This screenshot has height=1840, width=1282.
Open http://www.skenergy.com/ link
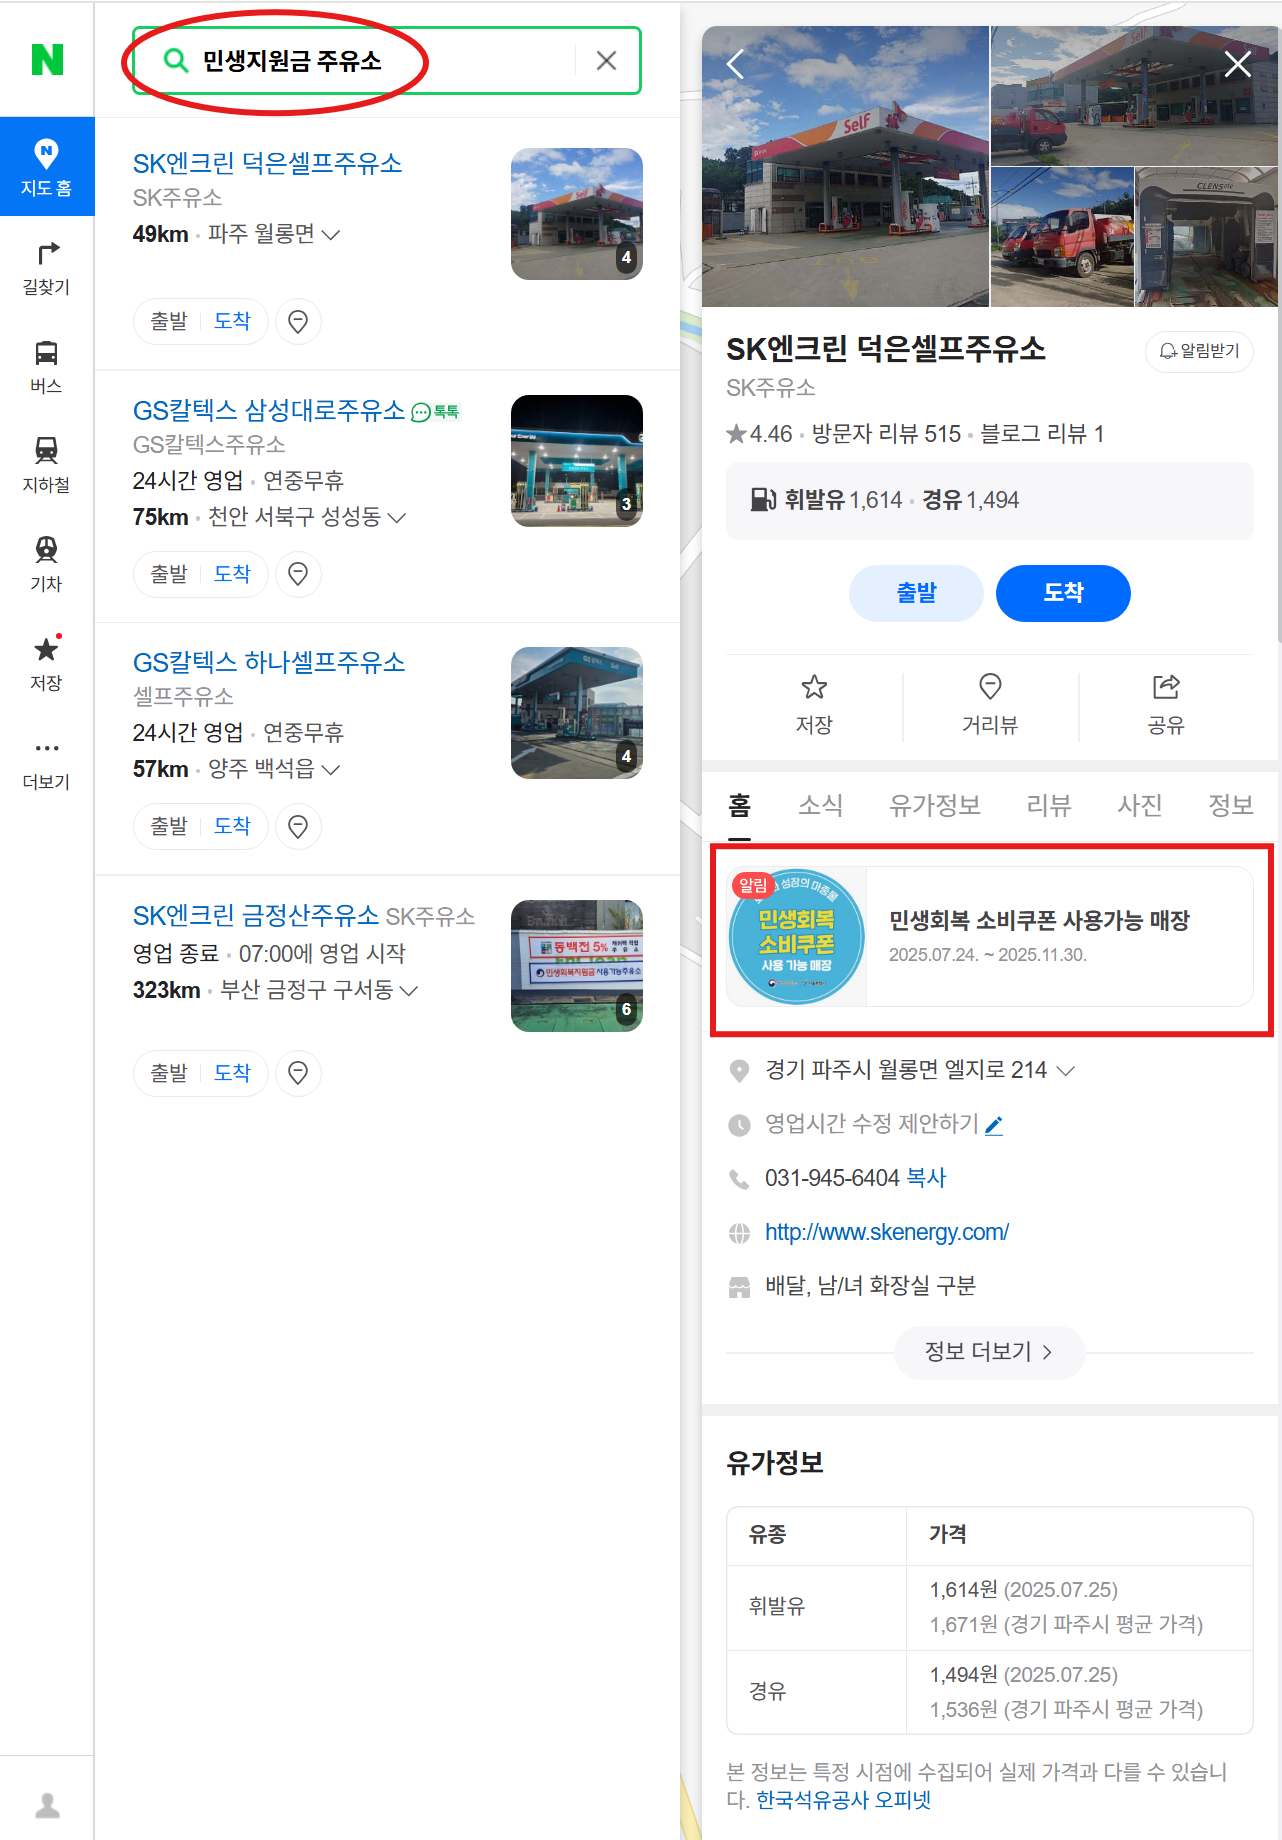pos(887,1232)
